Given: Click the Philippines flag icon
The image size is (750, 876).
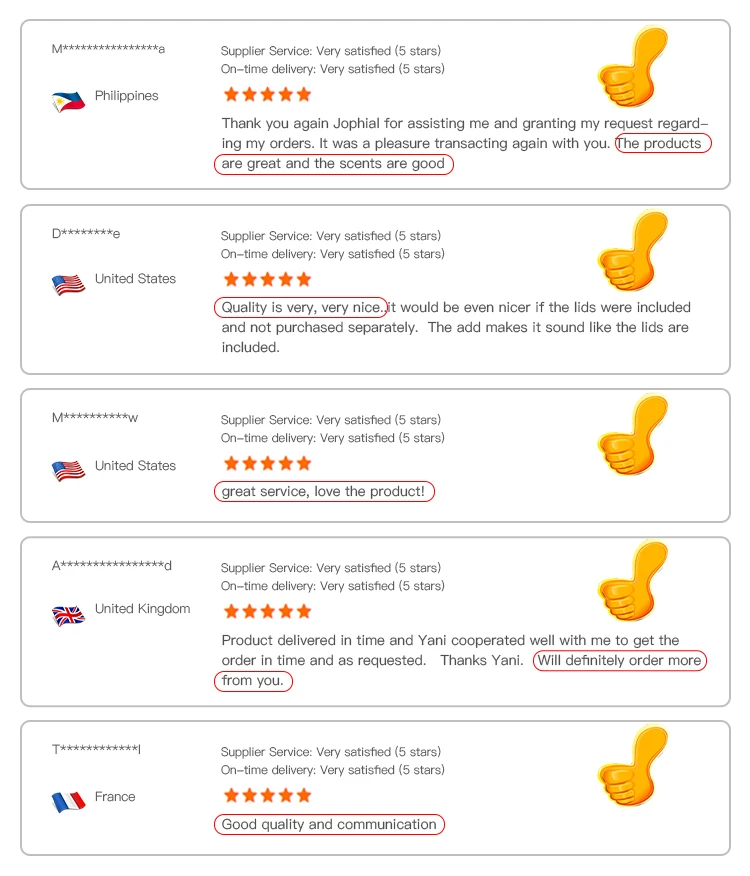Looking at the screenshot, I should point(68,101).
